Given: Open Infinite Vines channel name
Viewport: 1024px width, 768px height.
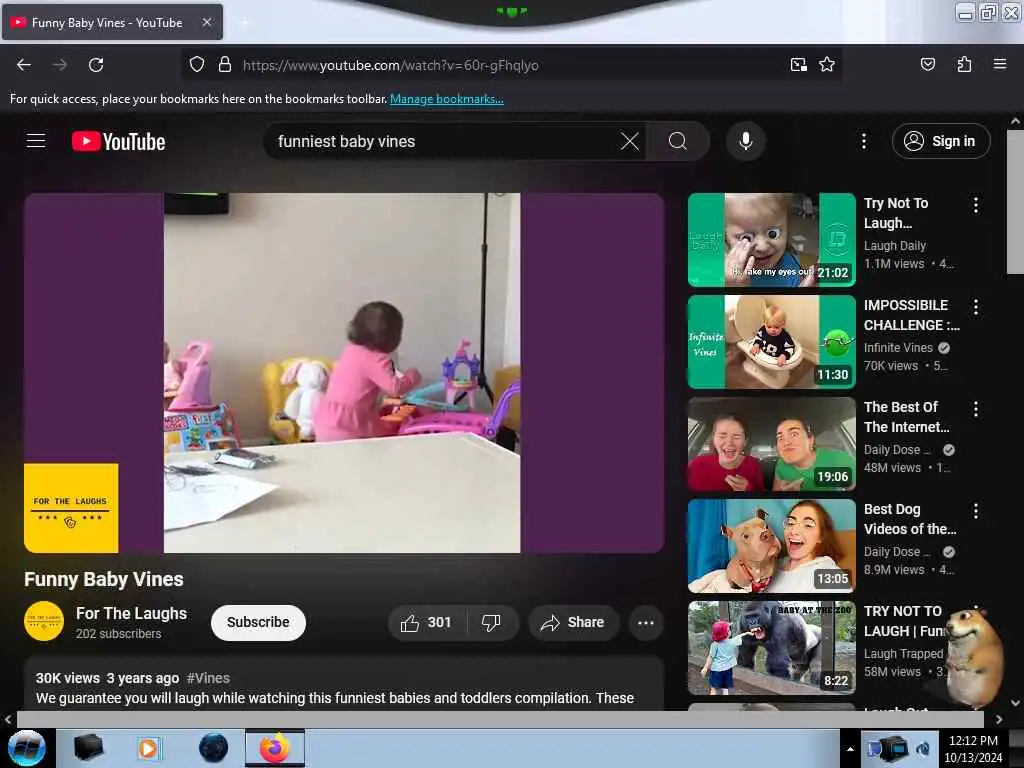Looking at the screenshot, I should (898, 347).
